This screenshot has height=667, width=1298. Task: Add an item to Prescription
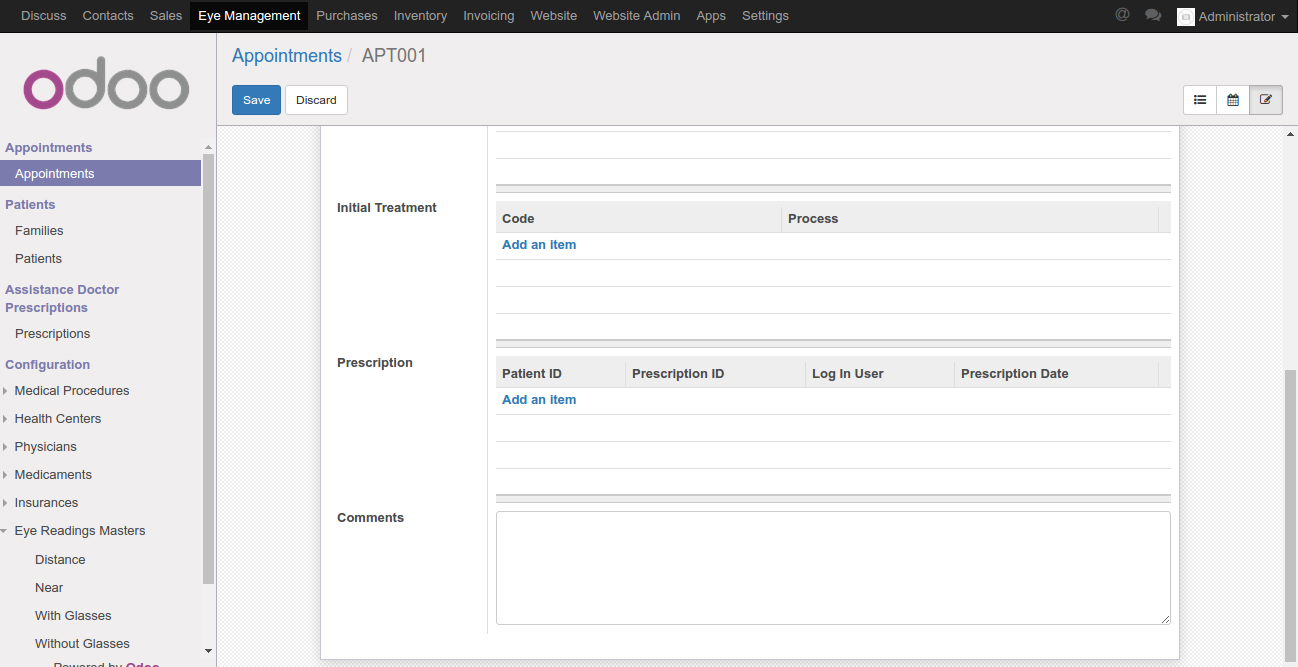539,400
